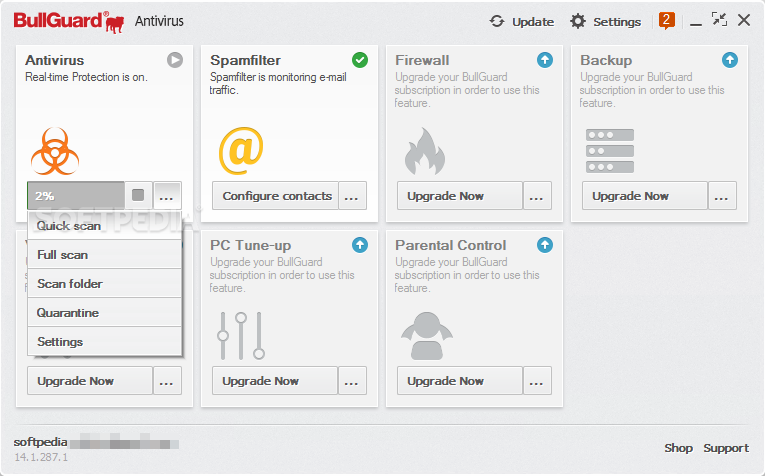Click the Antivirus tile title
Image resolution: width=765 pixels, height=476 pixels.
(x=55, y=60)
